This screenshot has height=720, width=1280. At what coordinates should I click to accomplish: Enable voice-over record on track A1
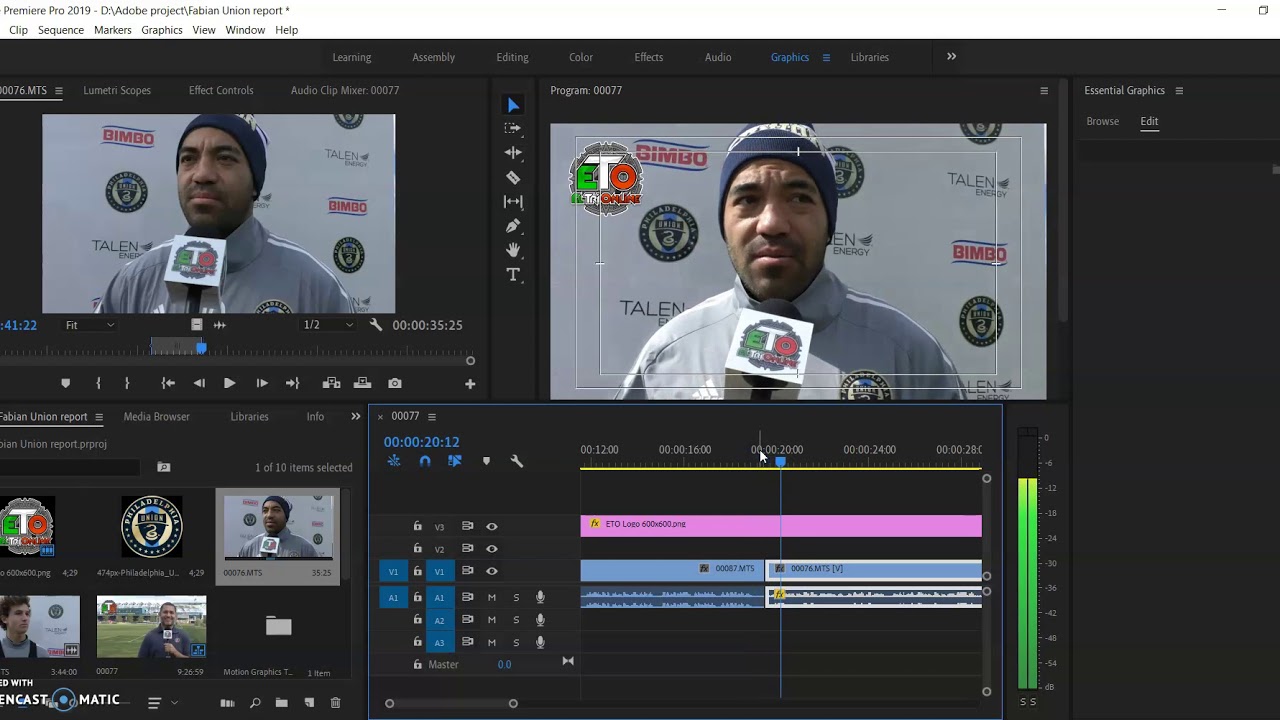pos(540,597)
